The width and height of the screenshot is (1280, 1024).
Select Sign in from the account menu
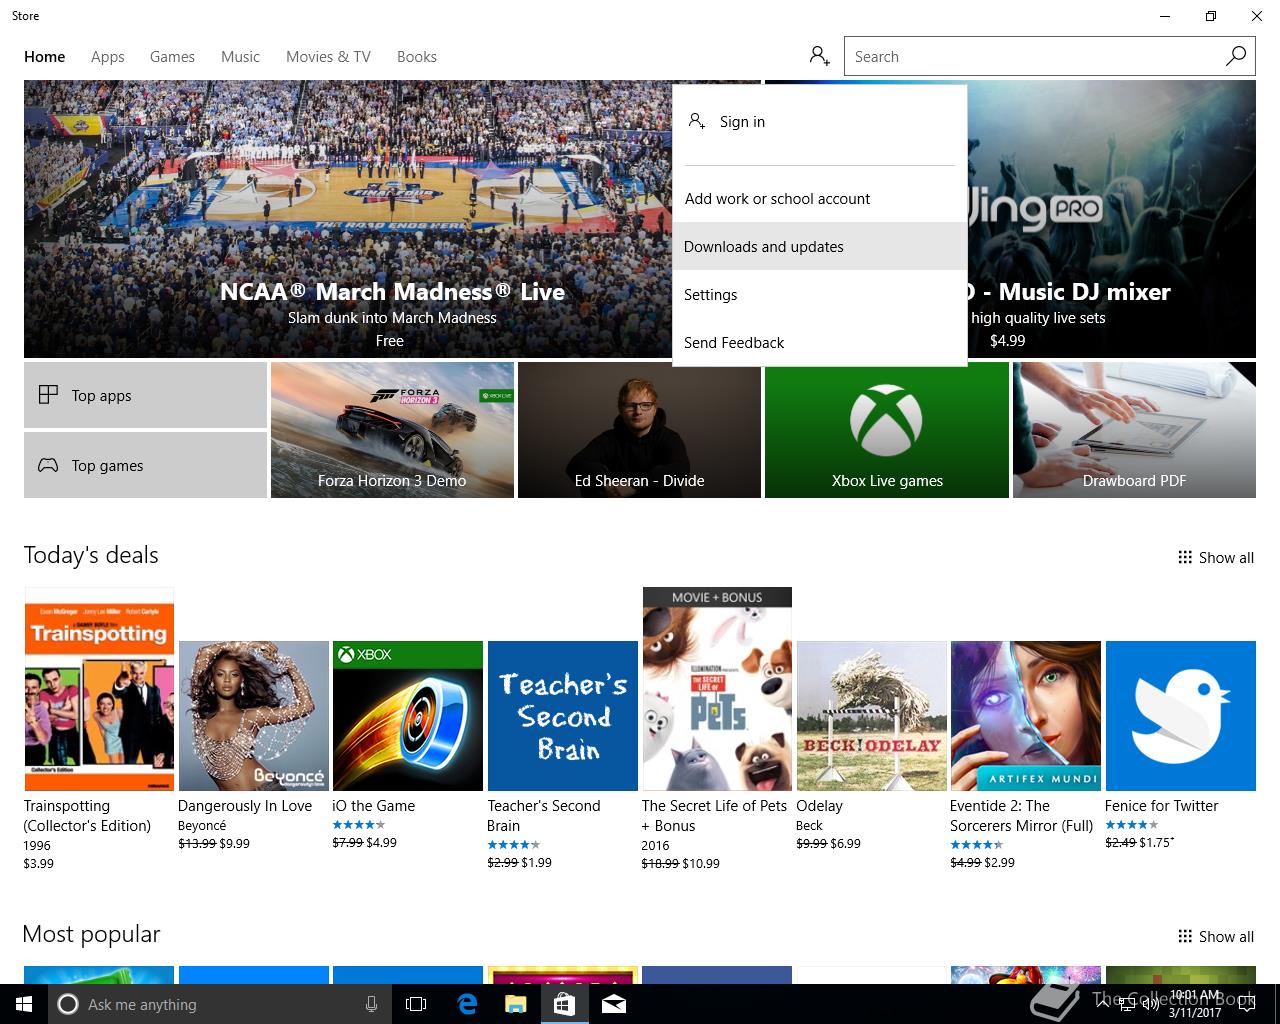820,122
